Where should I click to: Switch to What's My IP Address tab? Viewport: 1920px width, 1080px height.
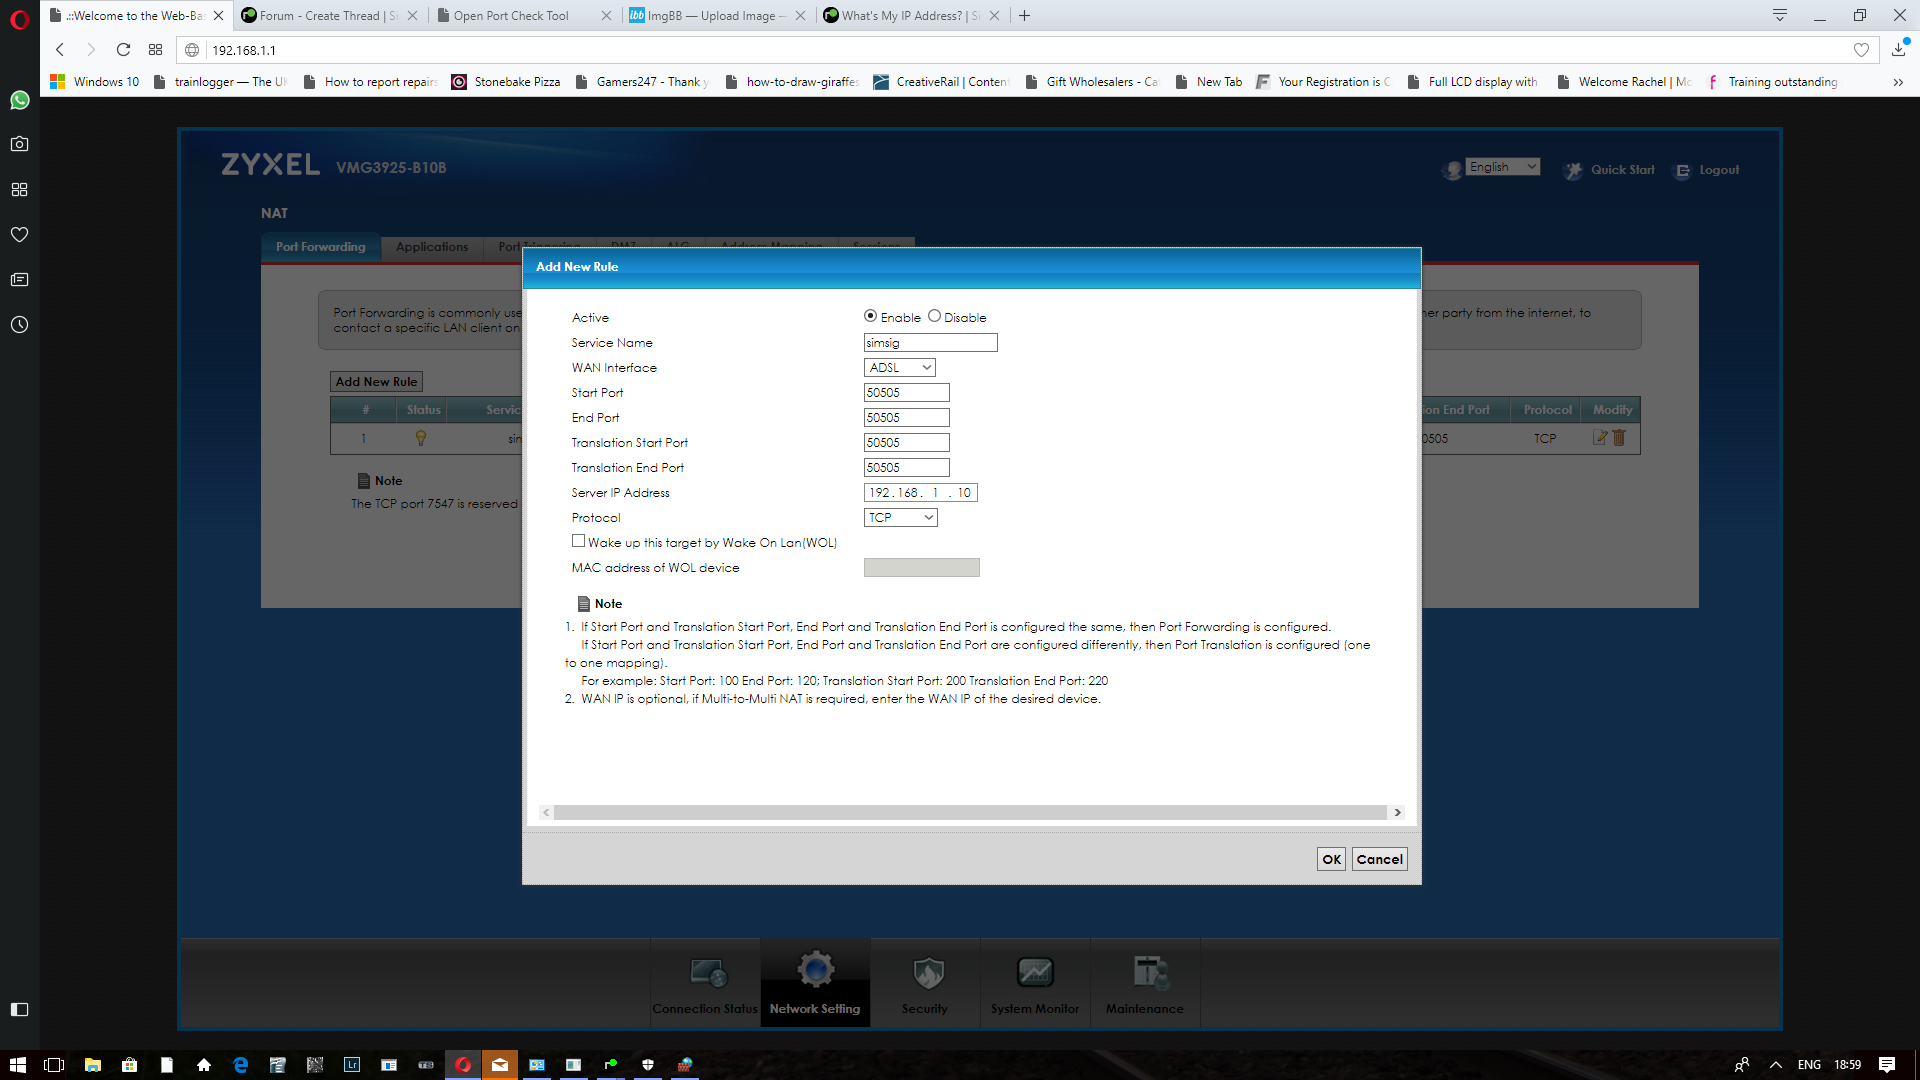(x=910, y=15)
